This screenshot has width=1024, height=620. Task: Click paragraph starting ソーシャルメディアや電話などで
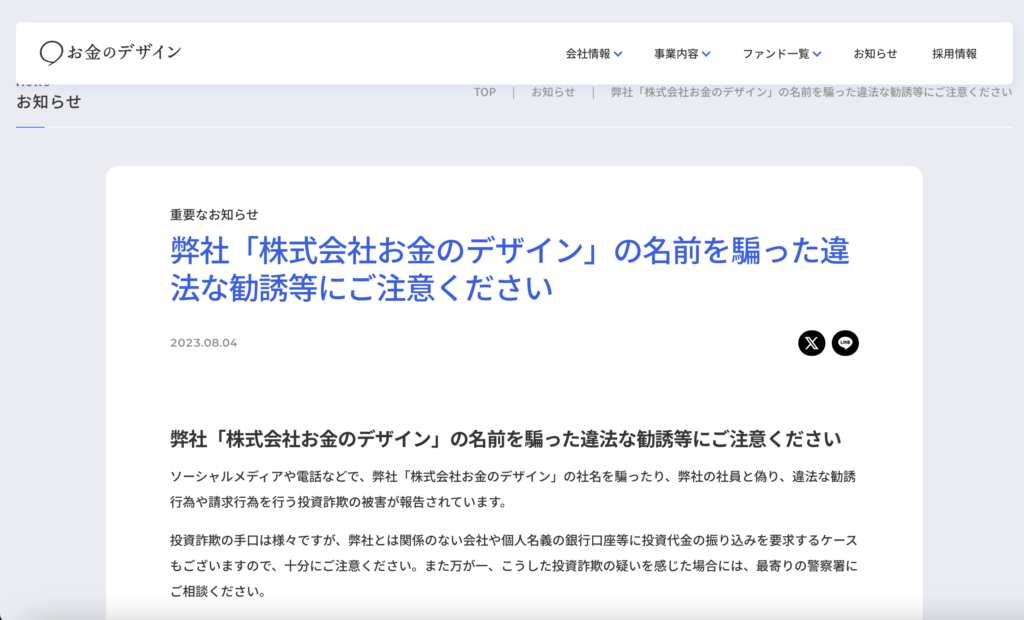point(513,489)
